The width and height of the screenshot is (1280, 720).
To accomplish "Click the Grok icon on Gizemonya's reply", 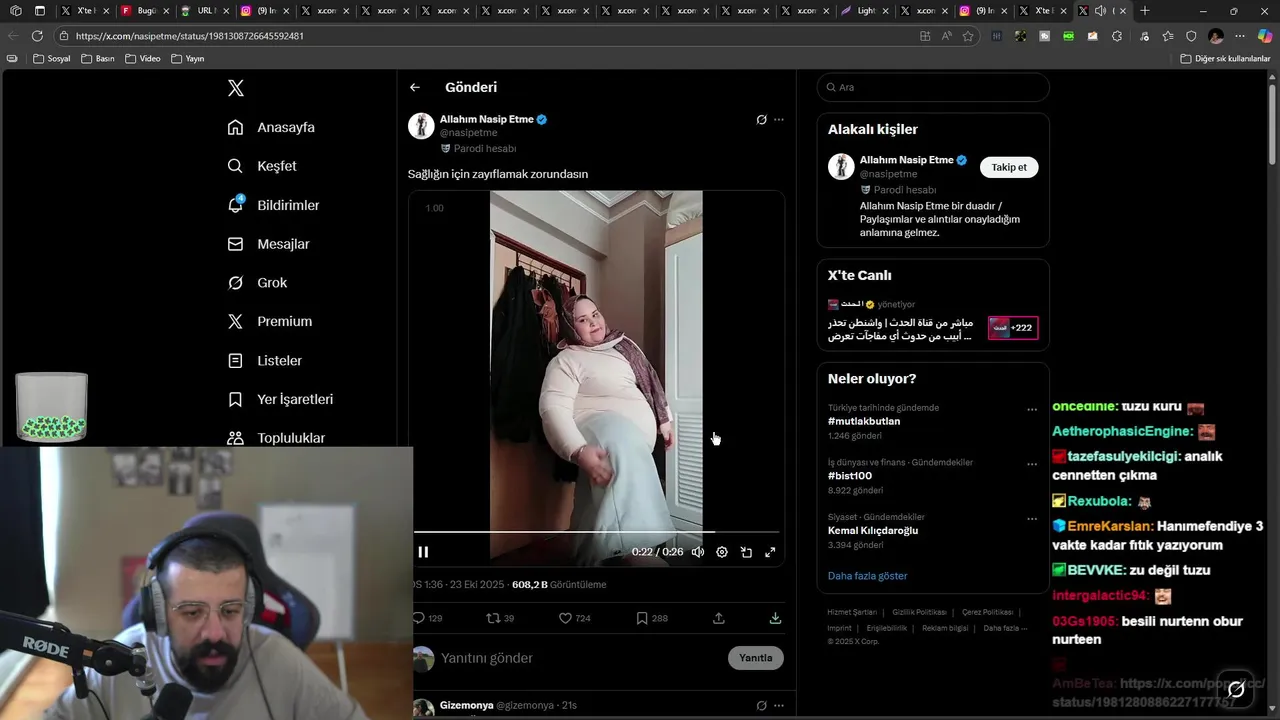I will pyautogui.click(x=761, y=705).
